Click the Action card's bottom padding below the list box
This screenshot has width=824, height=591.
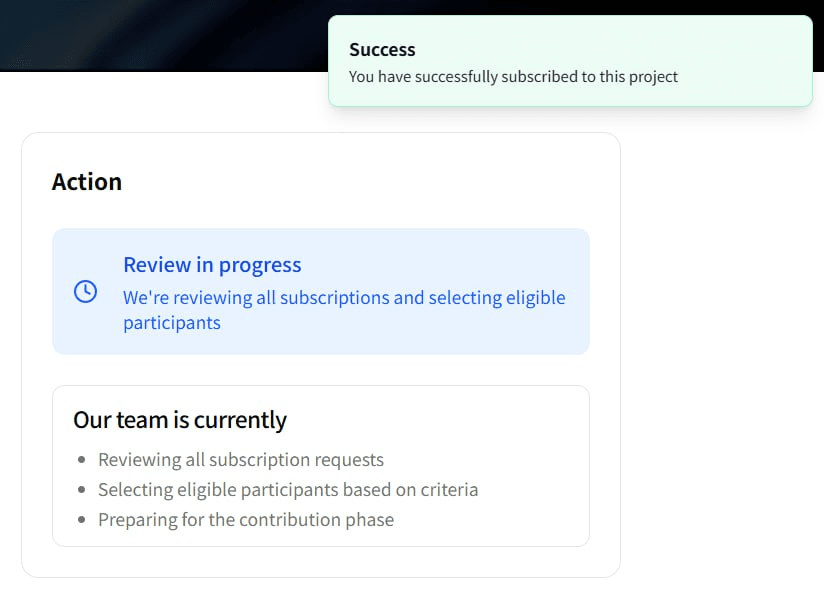coord(320,562)
